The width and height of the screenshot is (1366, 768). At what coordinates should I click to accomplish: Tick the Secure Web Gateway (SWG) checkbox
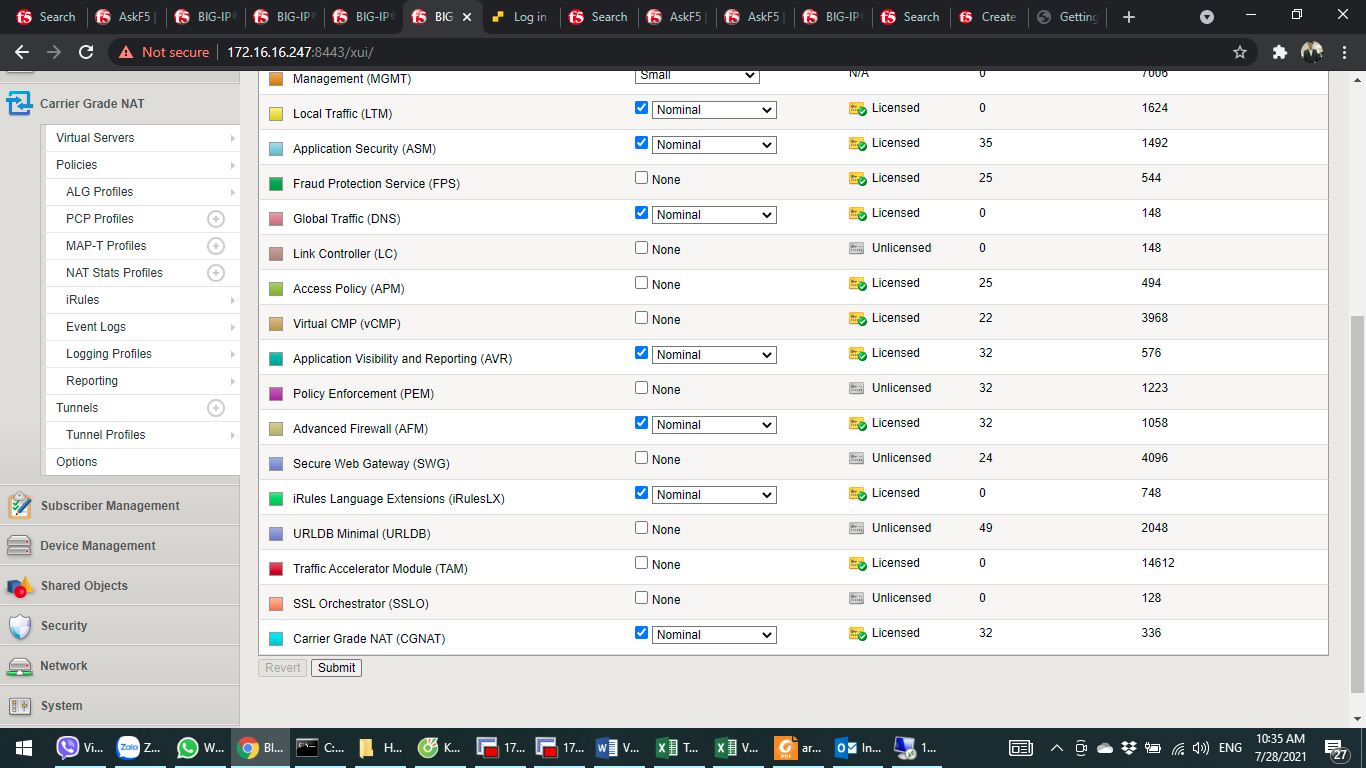click(x=642, y=458)
